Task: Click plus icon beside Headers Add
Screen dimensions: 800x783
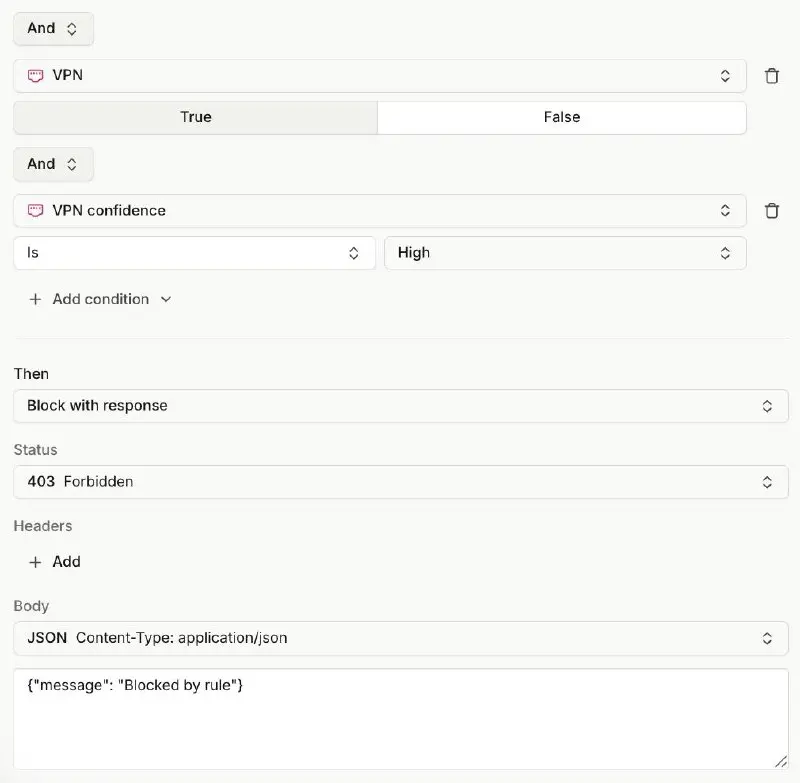Action: 35,562
